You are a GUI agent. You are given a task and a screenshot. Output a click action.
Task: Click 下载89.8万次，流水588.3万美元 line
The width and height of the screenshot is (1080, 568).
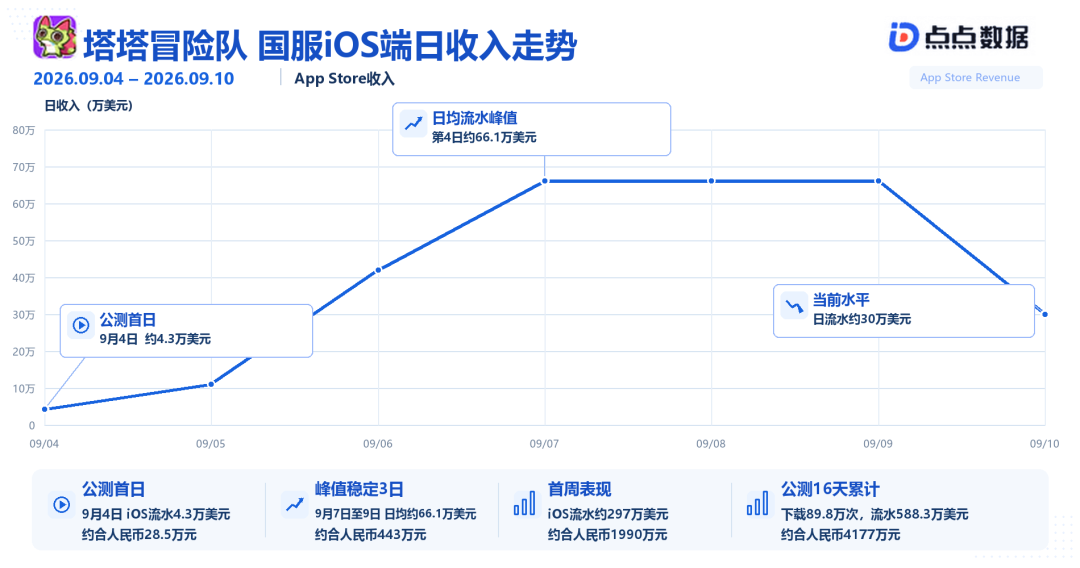pos(875,514)
